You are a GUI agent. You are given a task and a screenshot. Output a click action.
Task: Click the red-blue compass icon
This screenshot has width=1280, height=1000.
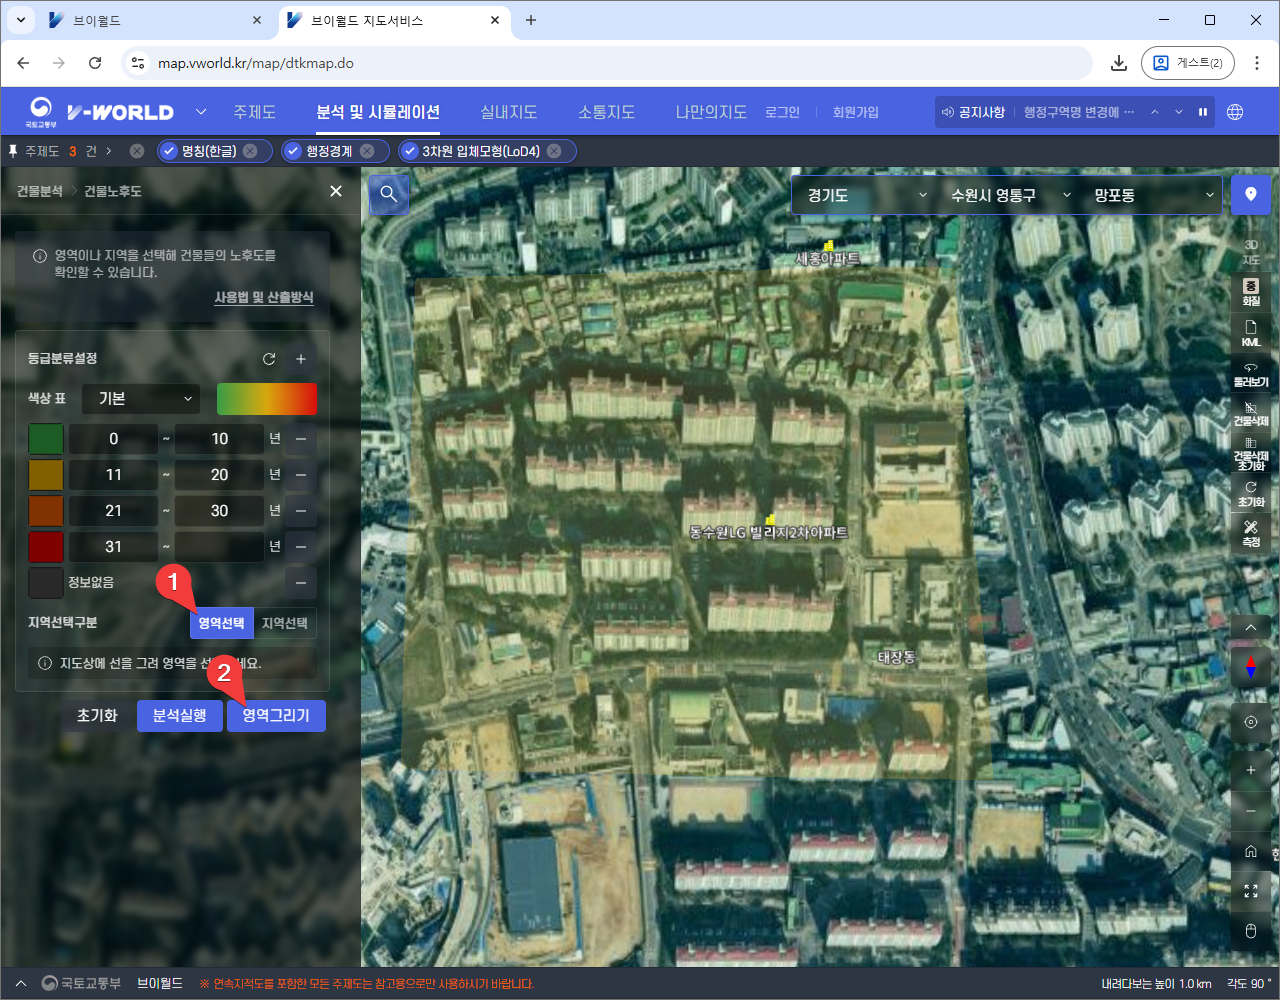coord(1251,668)
